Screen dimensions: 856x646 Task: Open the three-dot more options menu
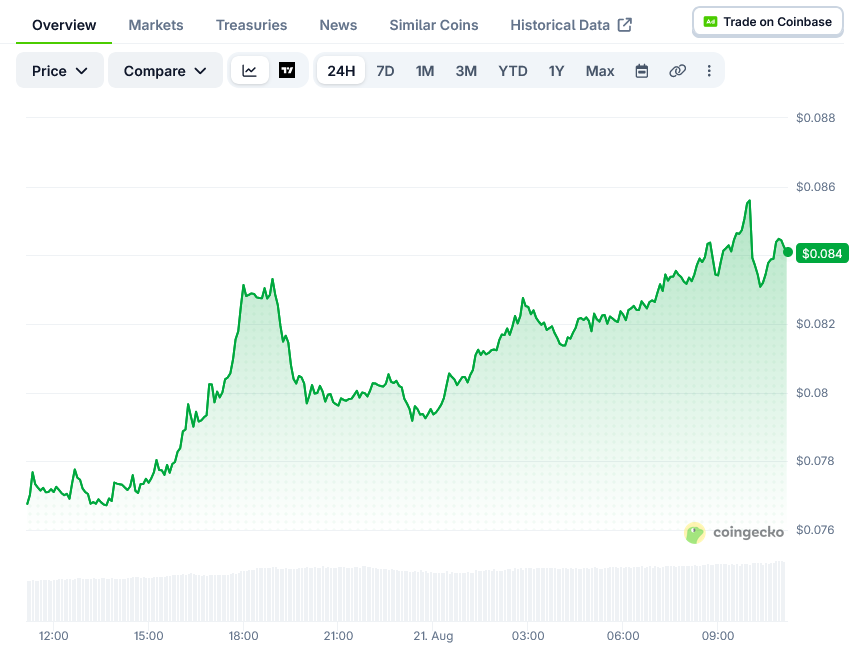[x=709, y=71]
